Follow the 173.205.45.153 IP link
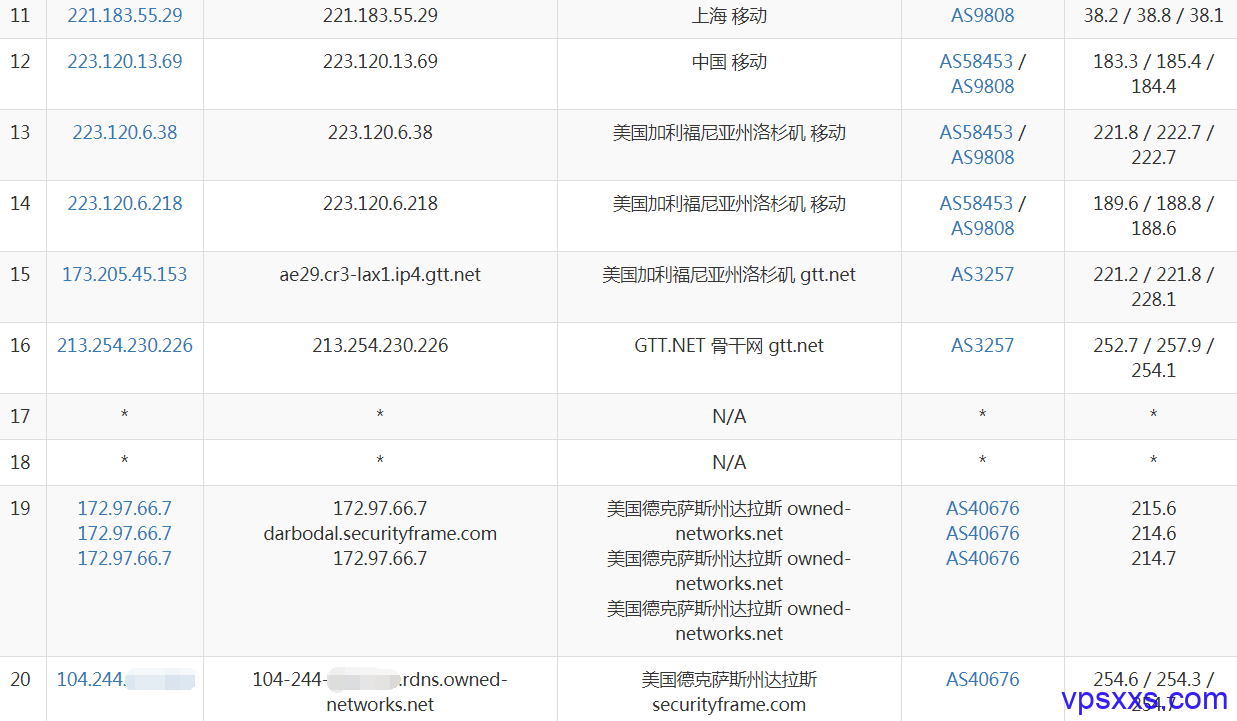 125,274
